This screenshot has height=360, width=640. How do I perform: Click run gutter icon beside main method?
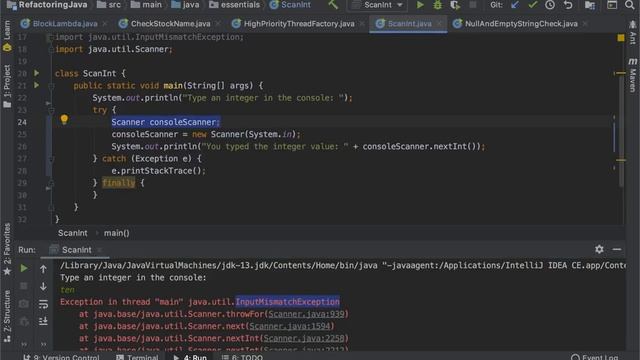click(36, 85)
